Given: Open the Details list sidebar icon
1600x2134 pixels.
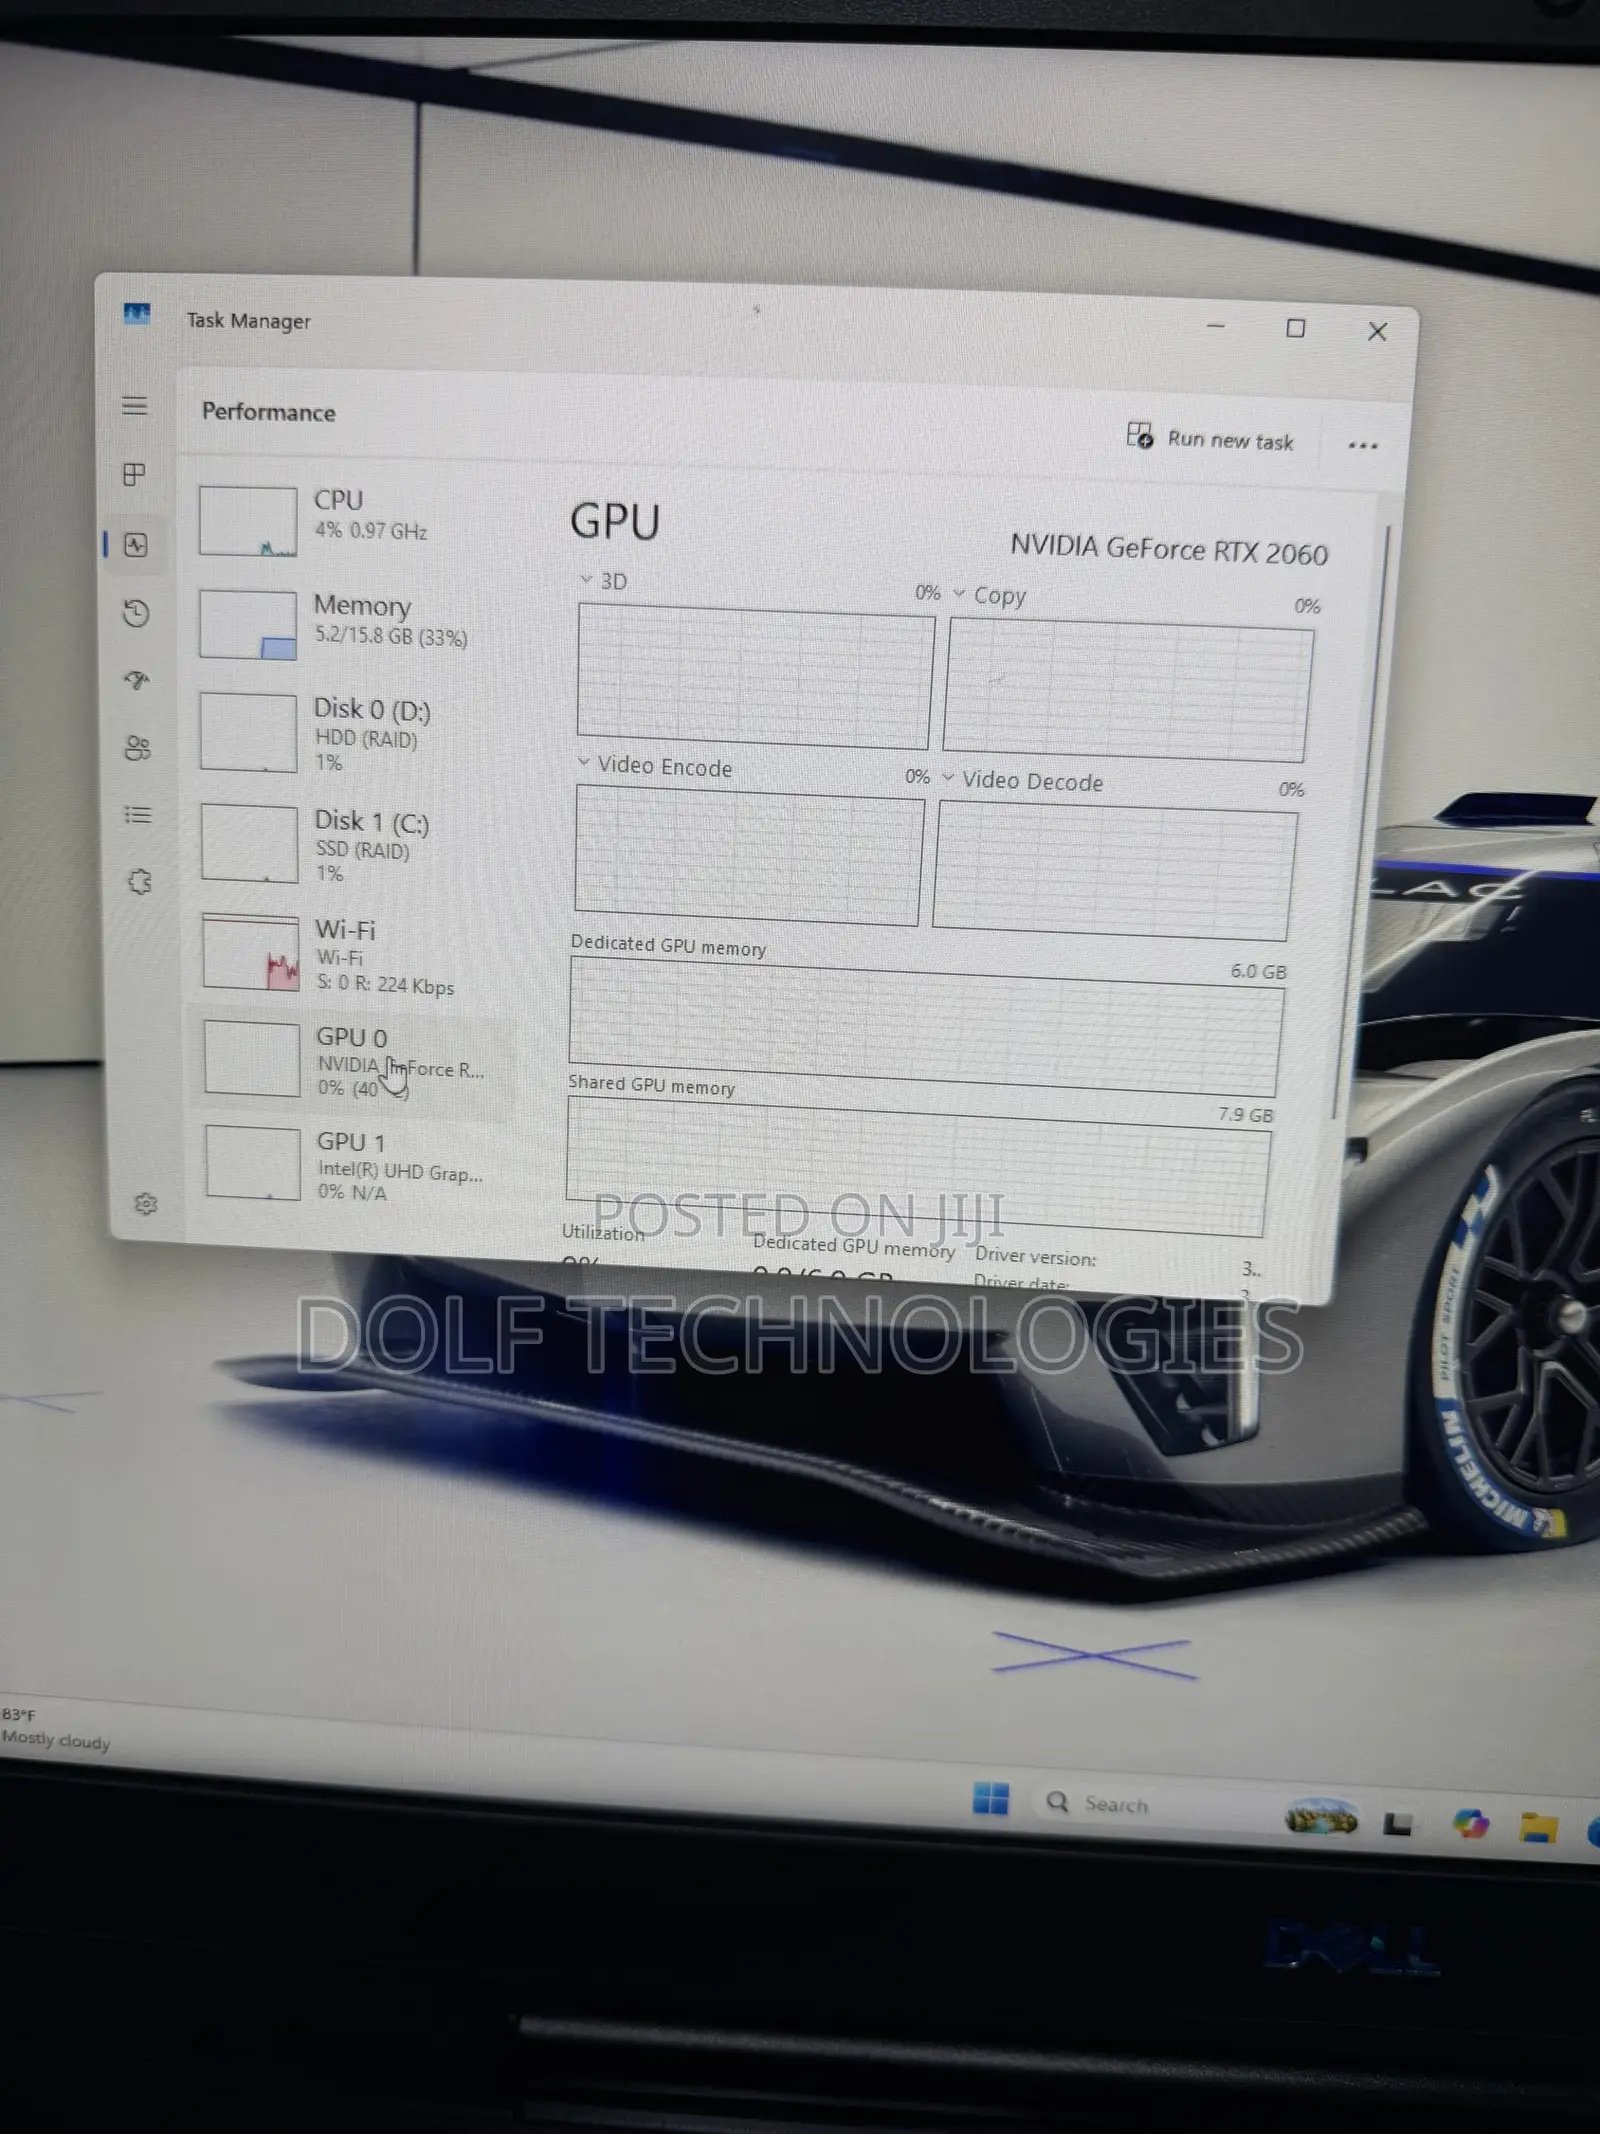Looking at the screenshot, I should (x=138, y=815).
